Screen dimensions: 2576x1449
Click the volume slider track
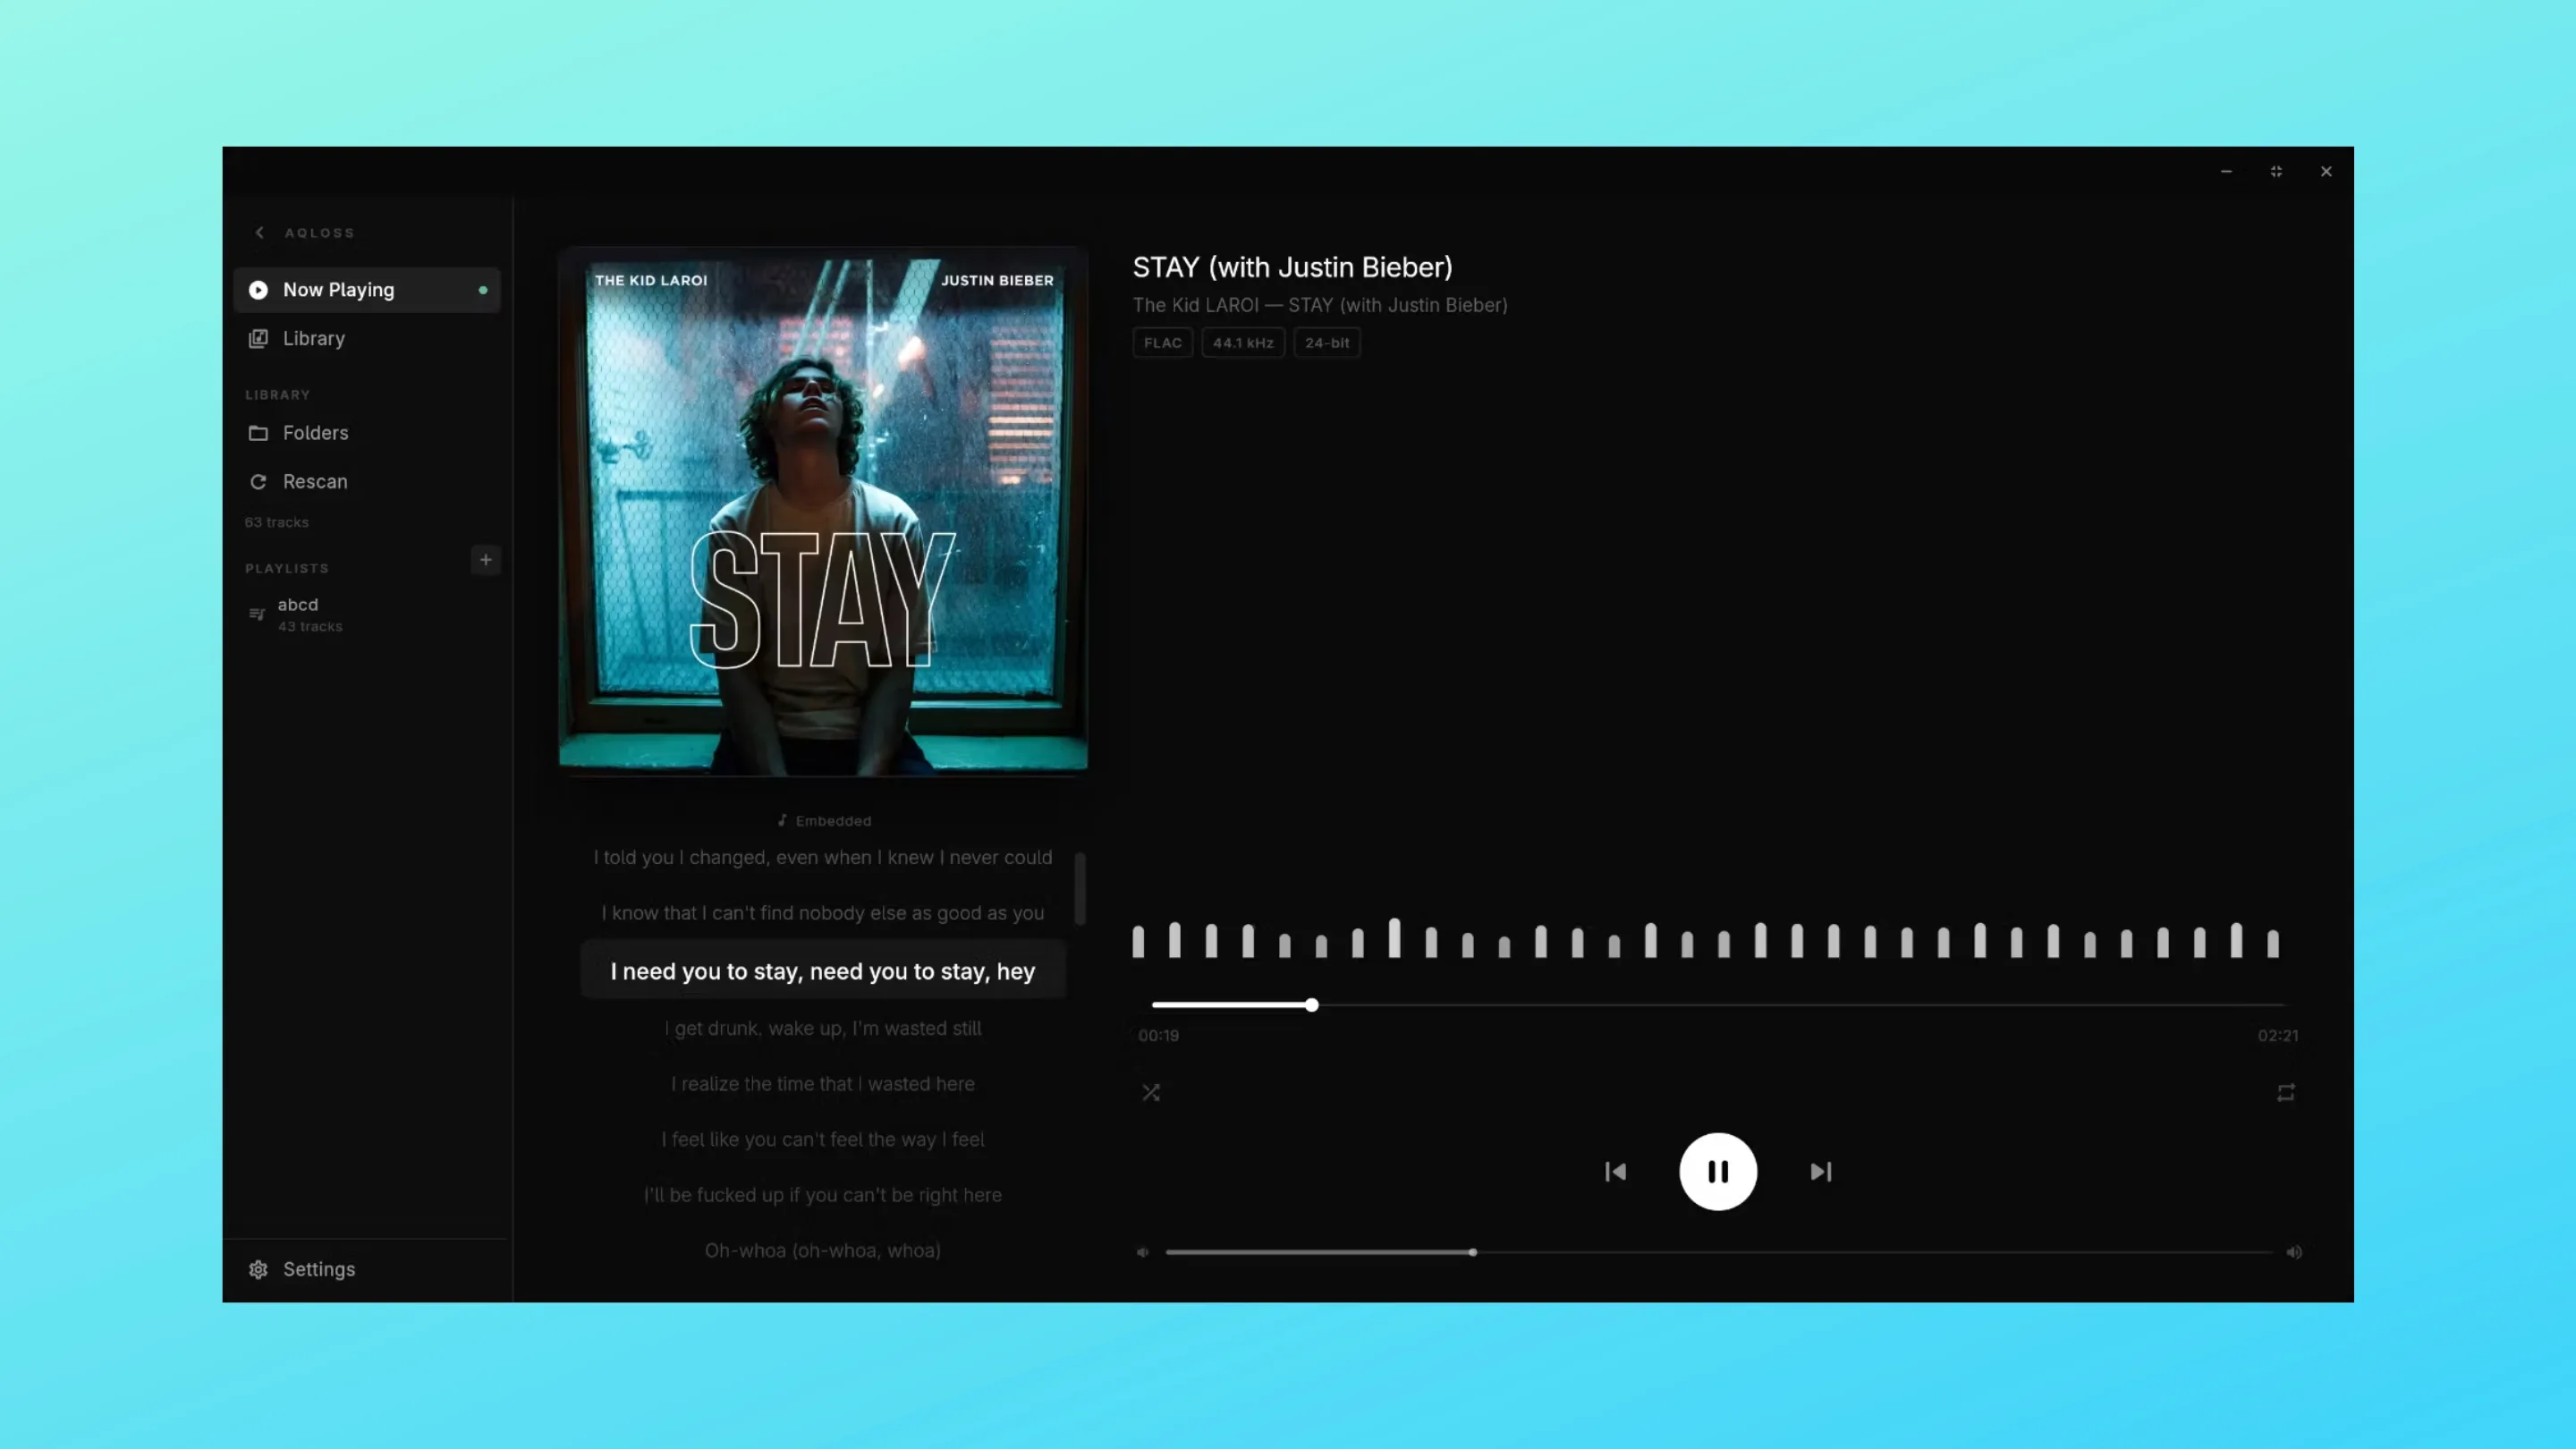[1719, 1252]
